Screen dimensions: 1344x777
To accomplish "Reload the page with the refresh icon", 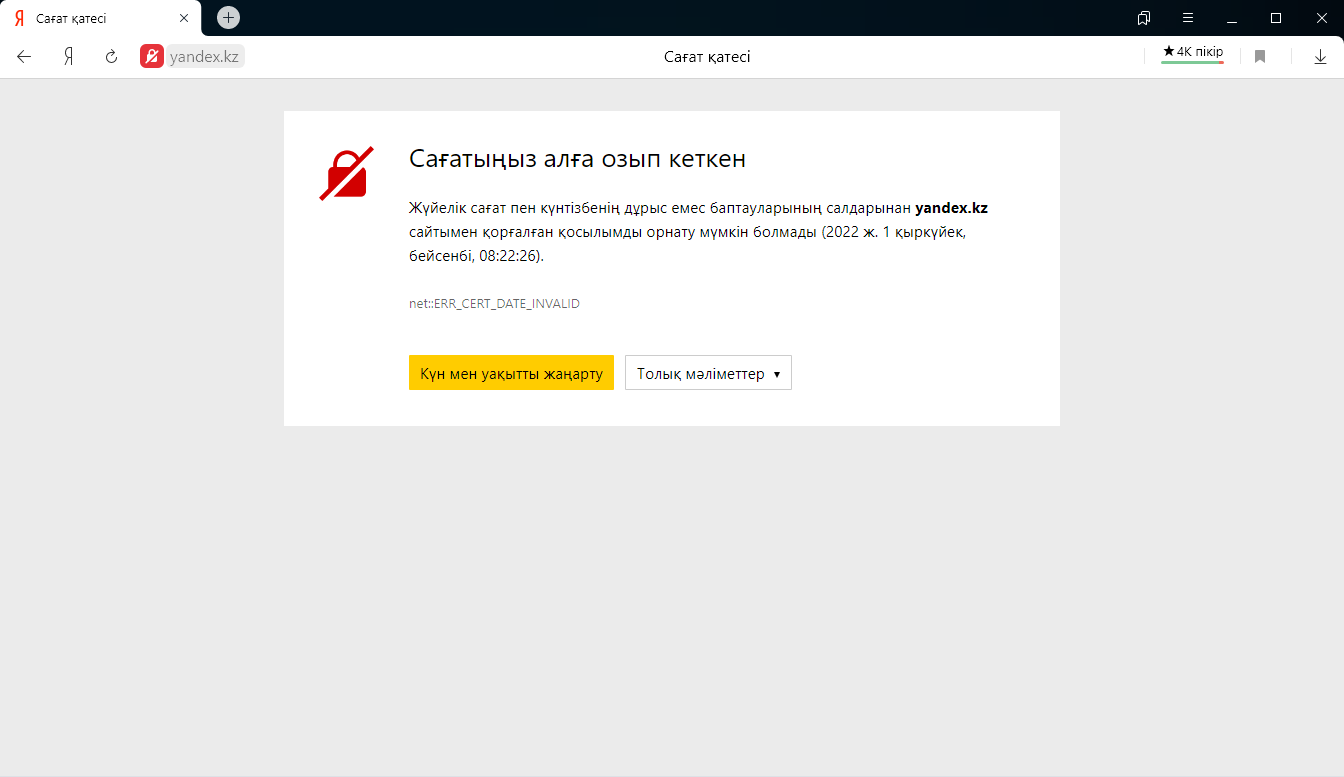I will click(x=112, y=57).
